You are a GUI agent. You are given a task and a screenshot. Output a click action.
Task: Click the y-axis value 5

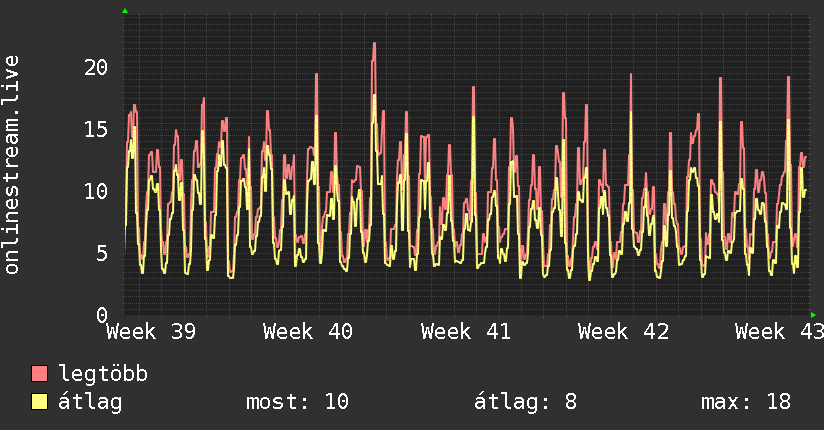[102, 253]
